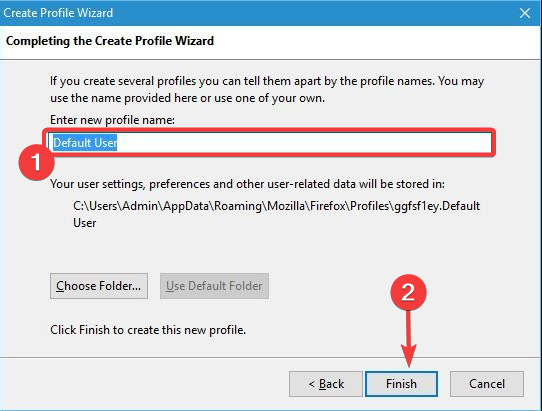Viewport: 542px width, 411px height.
Task: Click the Use Default Folder button
Action: 214,286
